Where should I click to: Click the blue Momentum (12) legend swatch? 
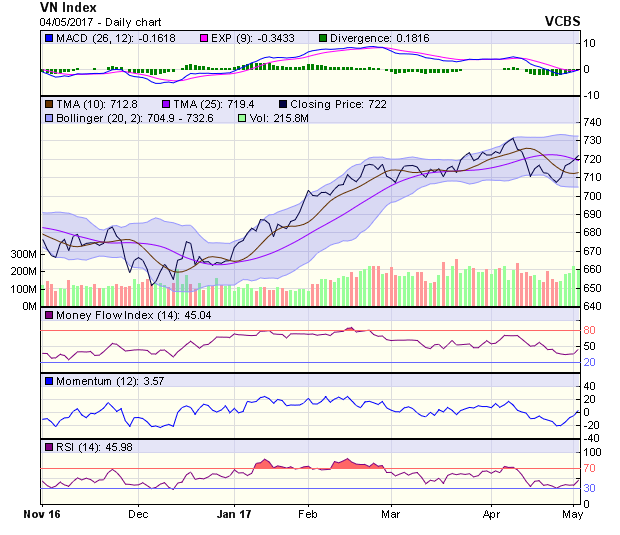coord(47,381)
